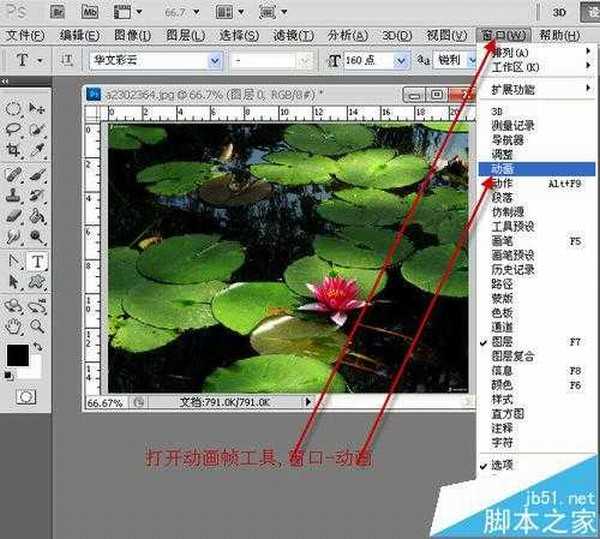Swap foreground and background colors

37,347
